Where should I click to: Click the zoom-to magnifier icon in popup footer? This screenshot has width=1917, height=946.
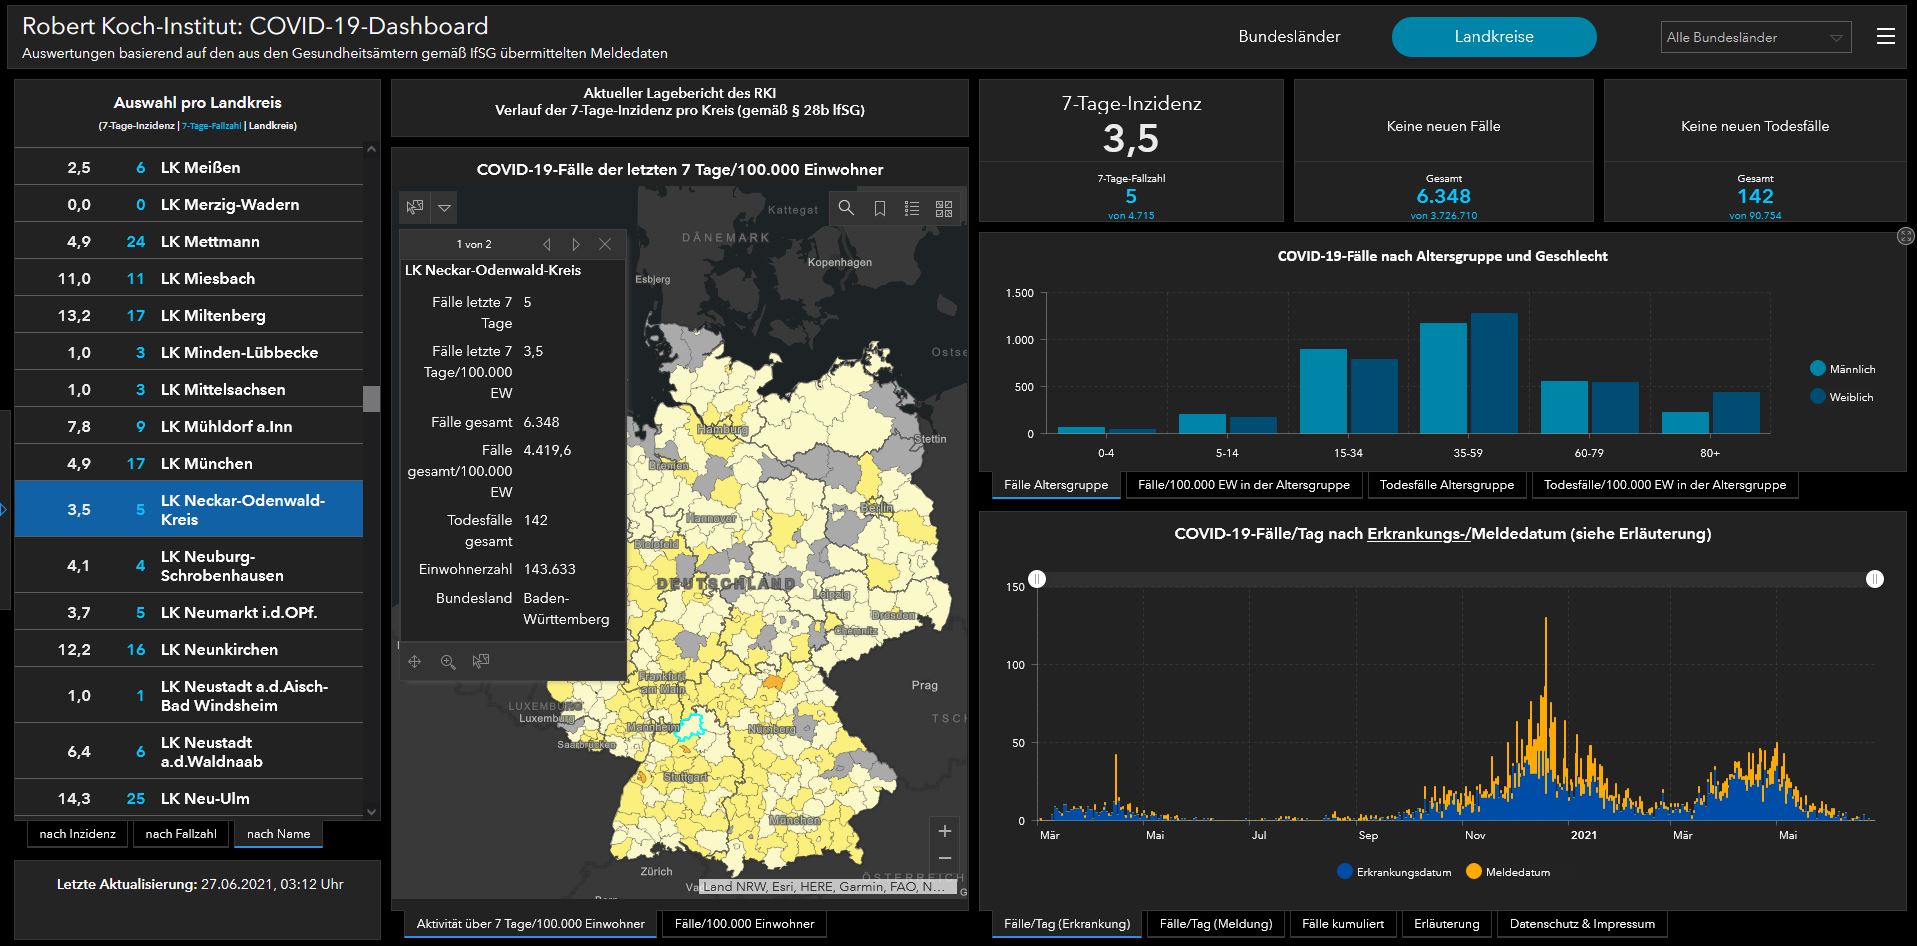(x=448, y=662)
